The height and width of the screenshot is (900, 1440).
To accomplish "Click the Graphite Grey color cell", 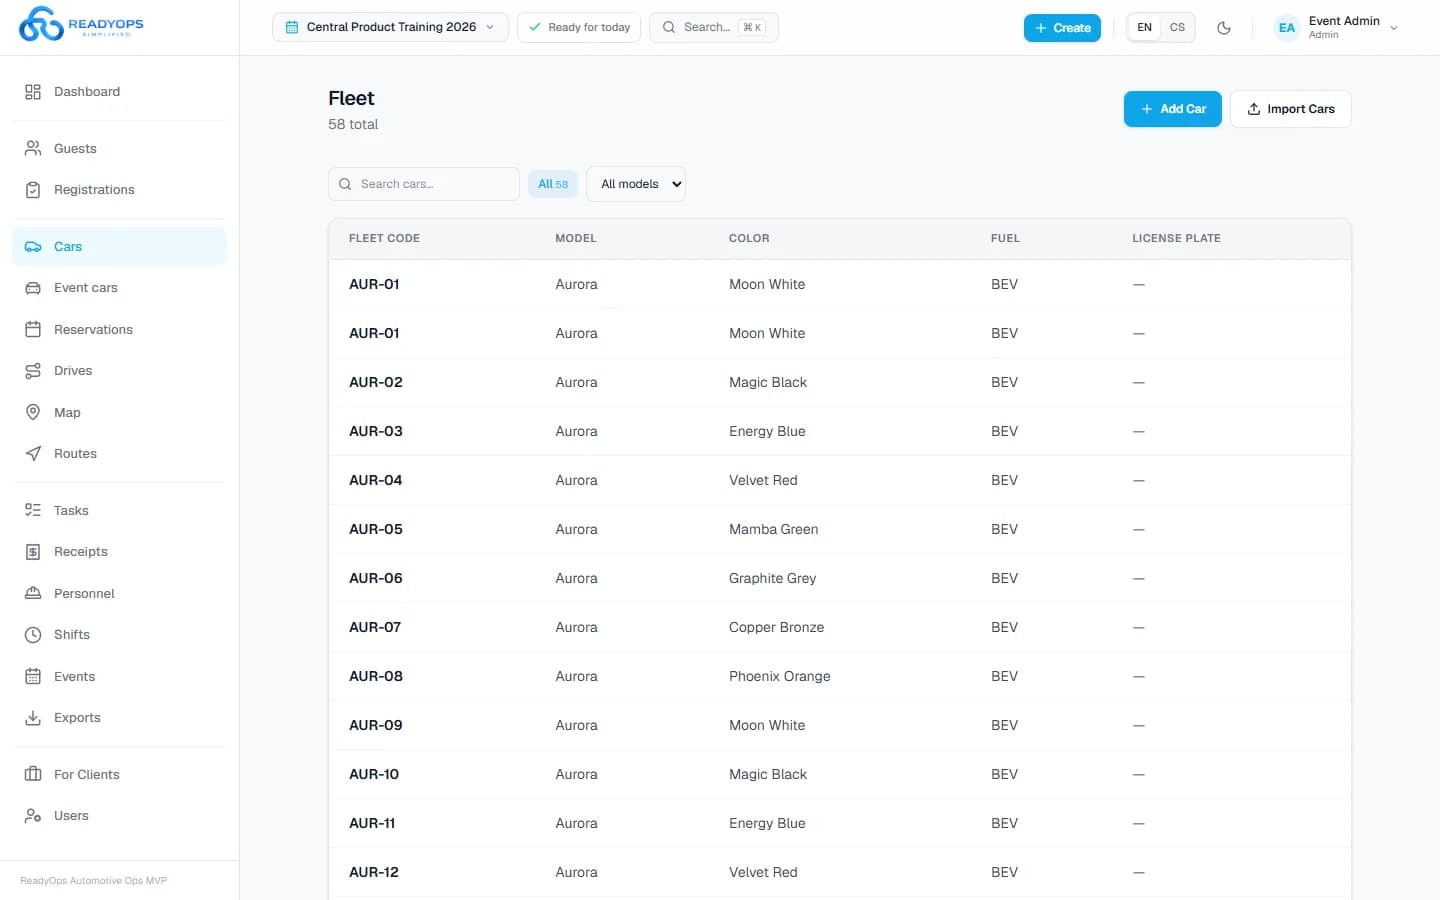I will 773,579.
